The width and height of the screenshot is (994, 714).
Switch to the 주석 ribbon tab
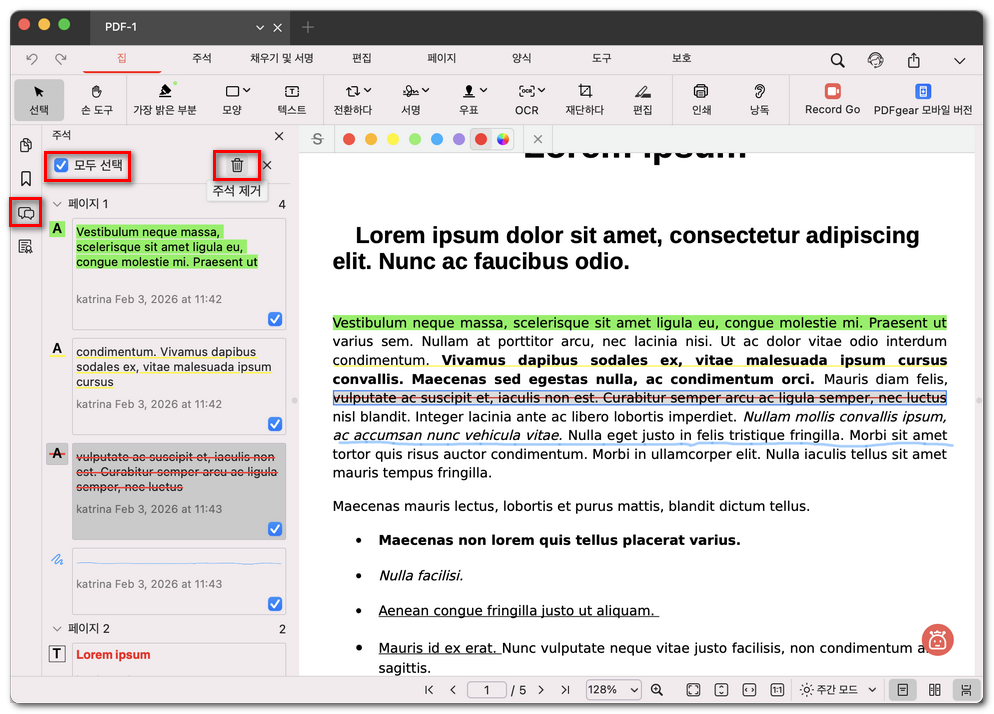click(201, 59)
